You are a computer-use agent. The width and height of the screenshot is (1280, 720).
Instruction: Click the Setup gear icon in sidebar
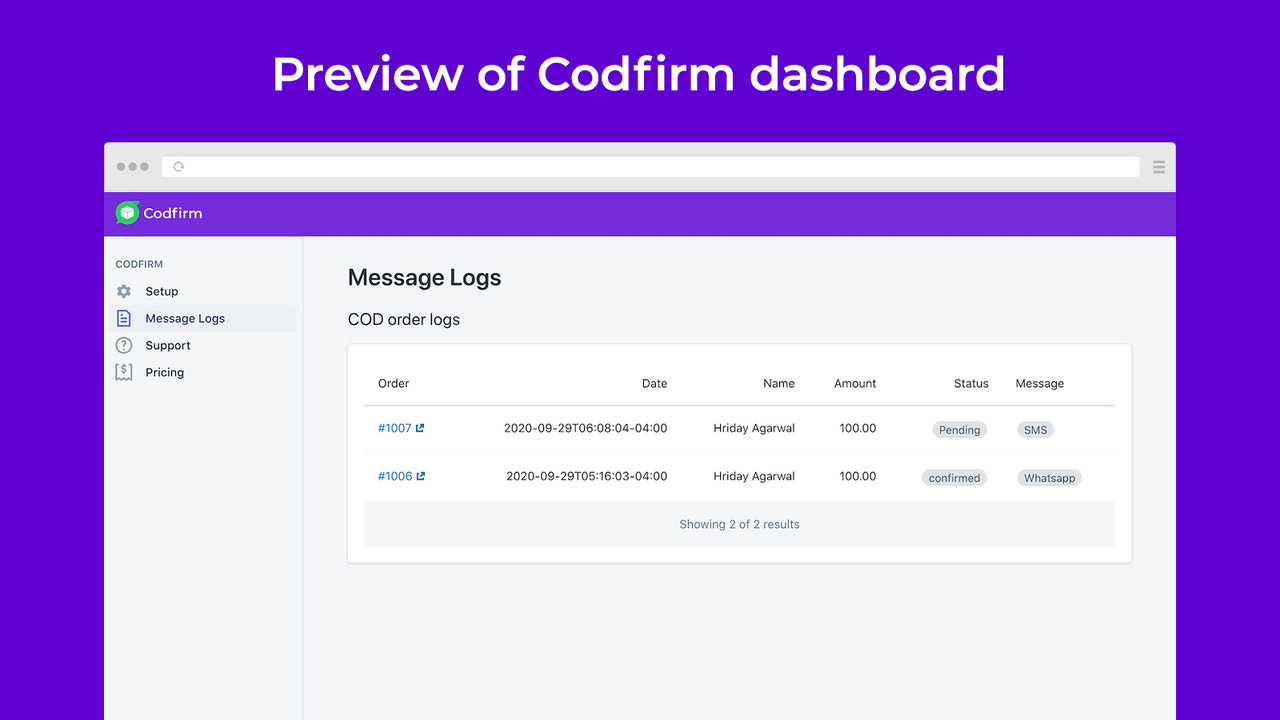123,291
